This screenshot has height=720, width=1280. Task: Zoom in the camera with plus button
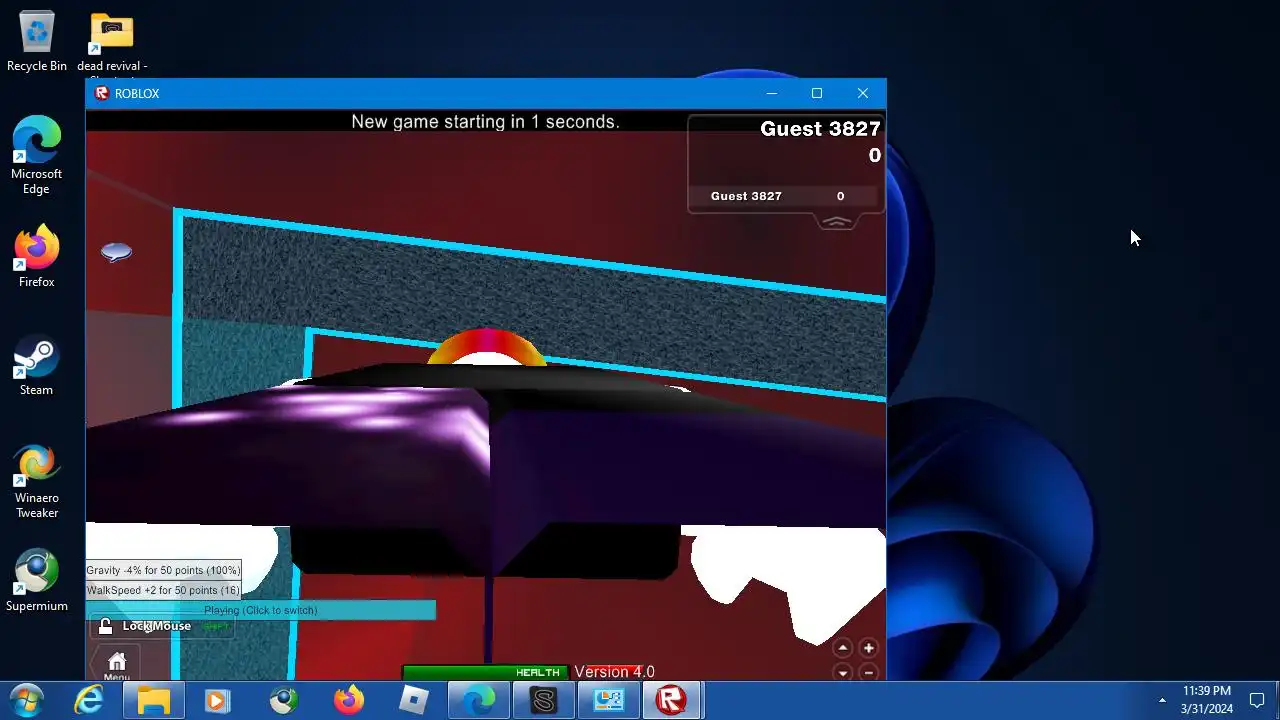point(868,648)
